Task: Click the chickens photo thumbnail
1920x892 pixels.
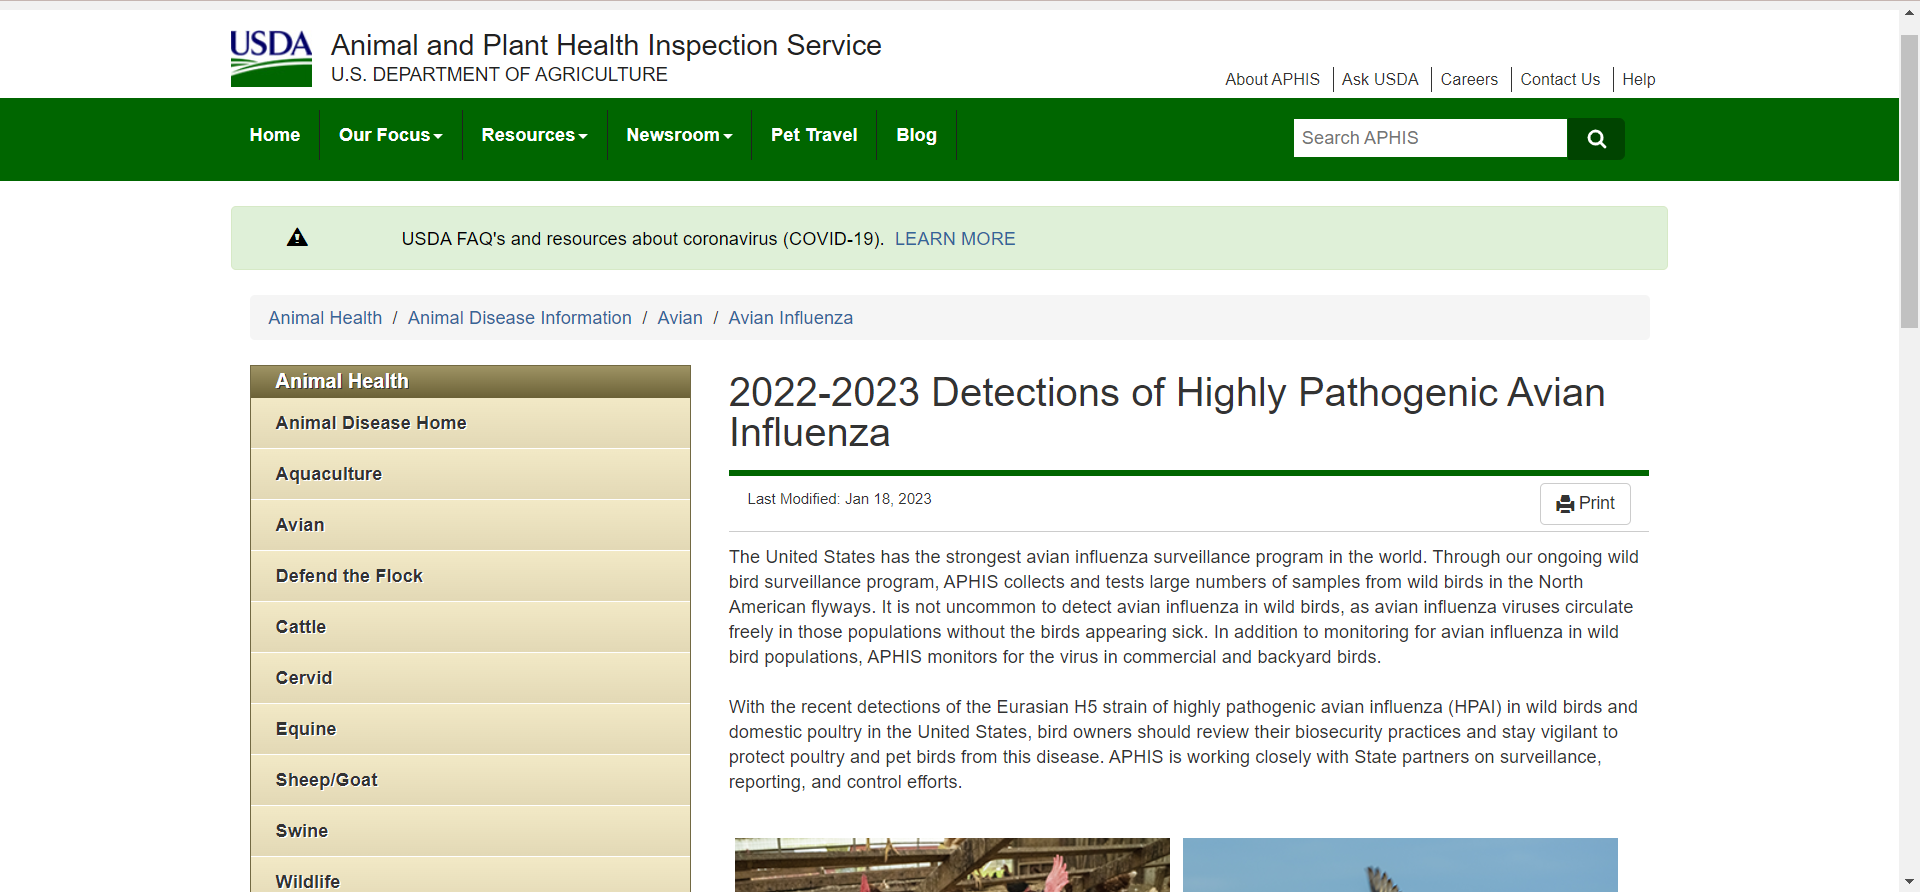Action: coord(951,865)
